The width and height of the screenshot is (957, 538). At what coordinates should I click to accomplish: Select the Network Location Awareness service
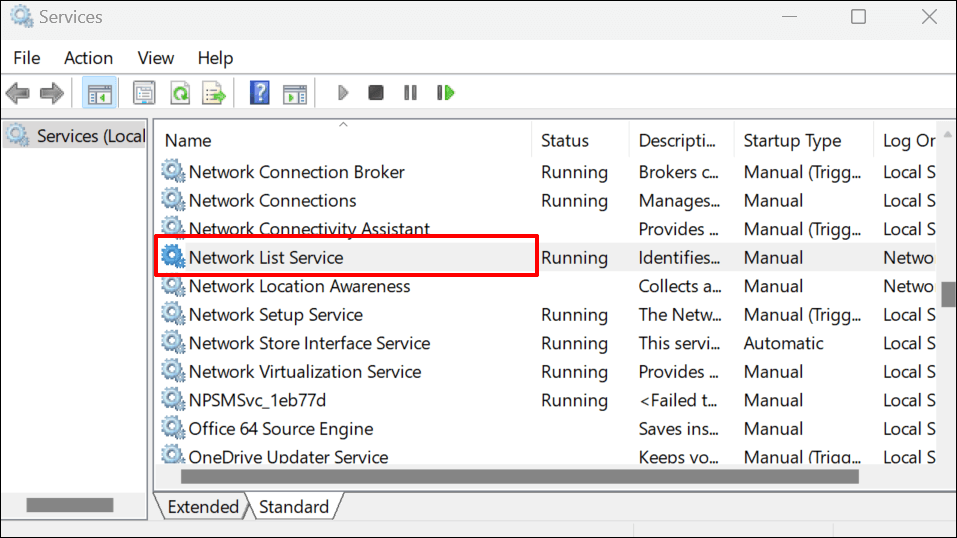(x=299, y=286)
